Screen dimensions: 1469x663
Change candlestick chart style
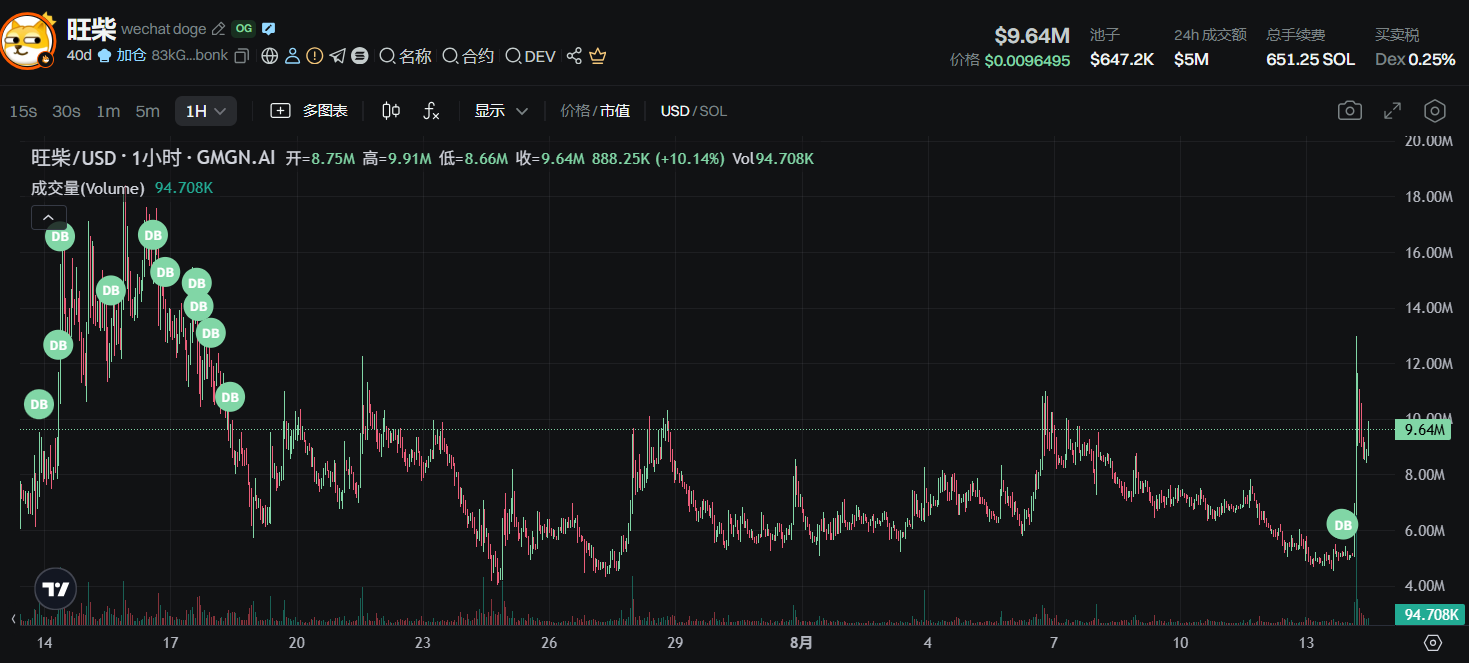pyautogui.click(x=391, y=111)
